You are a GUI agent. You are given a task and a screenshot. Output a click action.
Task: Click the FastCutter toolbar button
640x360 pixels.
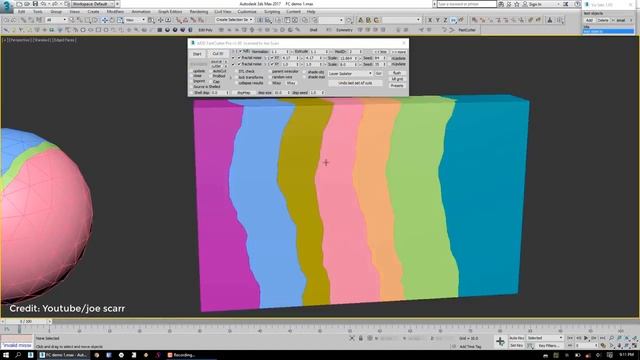tap(467, 30)
